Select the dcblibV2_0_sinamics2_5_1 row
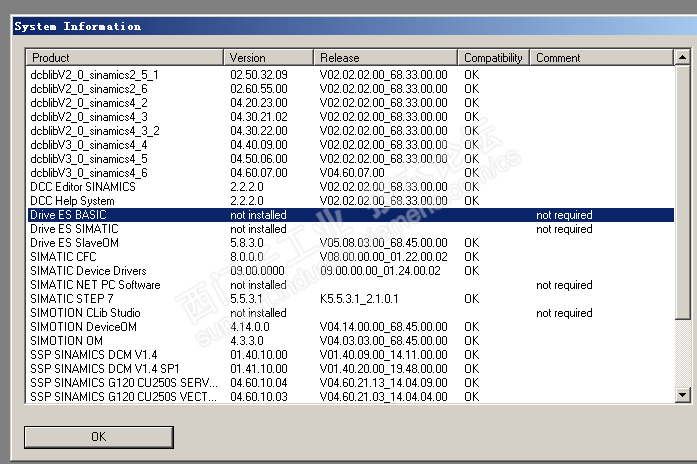The height and width of the screenshot is (464, 697). click(350, 75)
